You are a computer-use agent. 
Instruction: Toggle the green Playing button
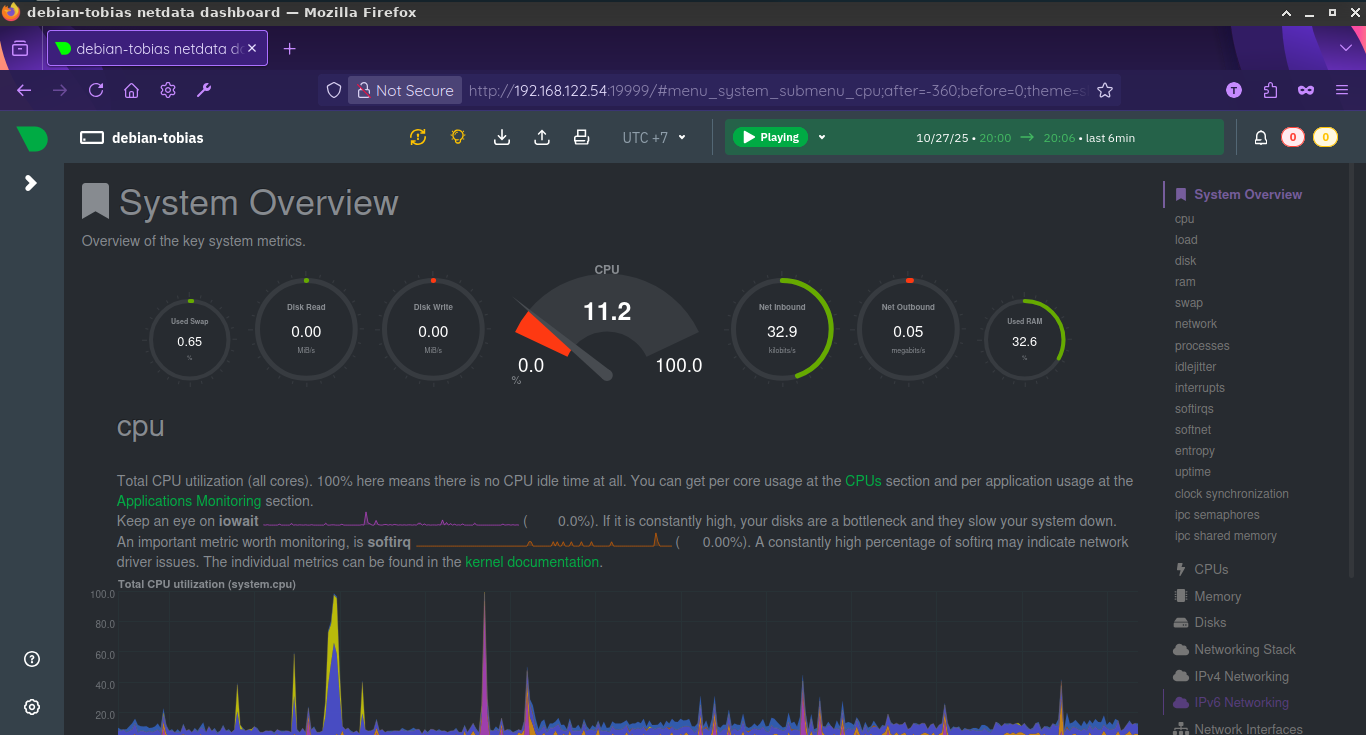(770, 137)
